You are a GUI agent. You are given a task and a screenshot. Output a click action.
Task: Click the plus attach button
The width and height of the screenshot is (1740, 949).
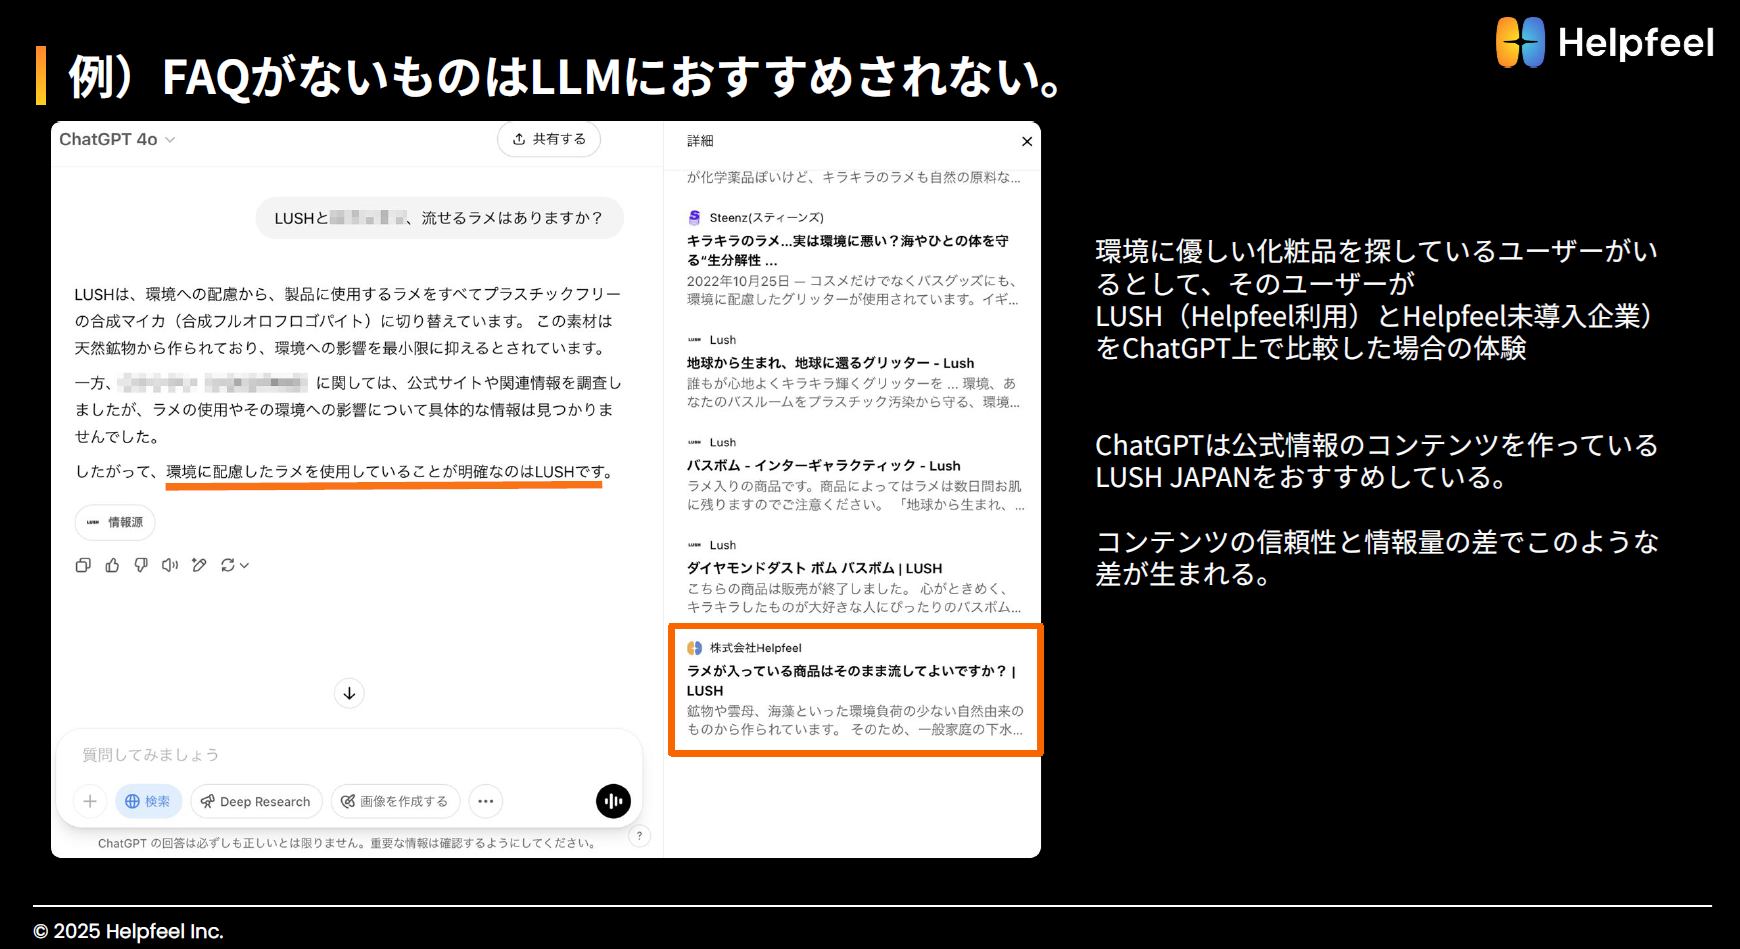[x=90, y=801]
